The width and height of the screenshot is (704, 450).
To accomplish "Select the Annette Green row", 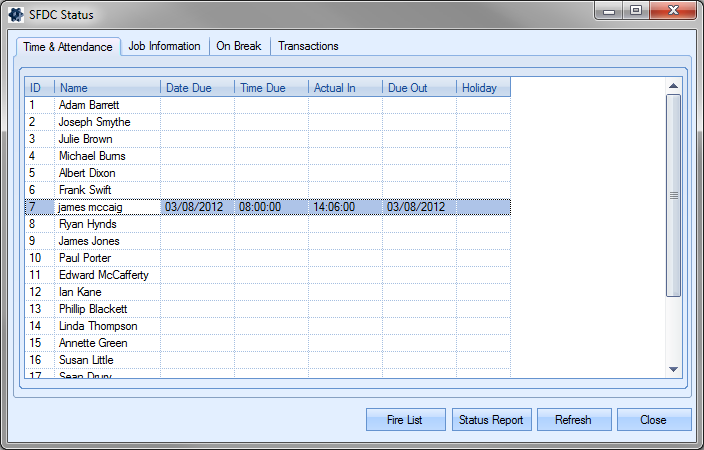I will (x=268, y=343).
